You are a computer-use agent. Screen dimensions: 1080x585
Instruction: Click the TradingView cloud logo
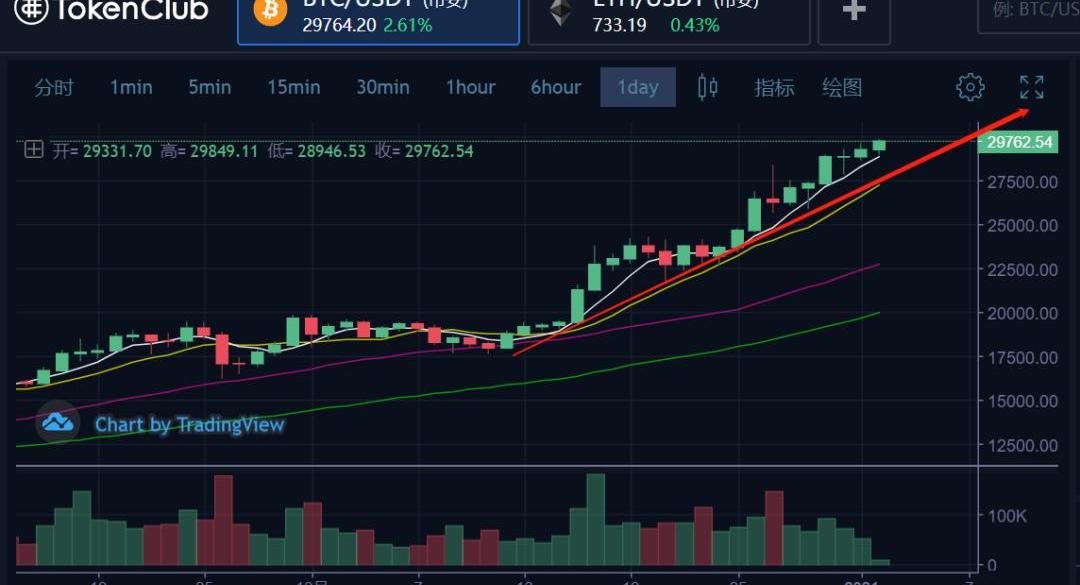[x=58, y=423]
